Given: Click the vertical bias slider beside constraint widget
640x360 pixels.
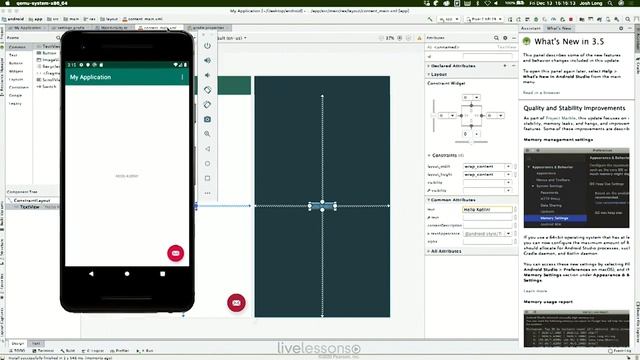Looking at the screenshot, I should tap(434, 116).
